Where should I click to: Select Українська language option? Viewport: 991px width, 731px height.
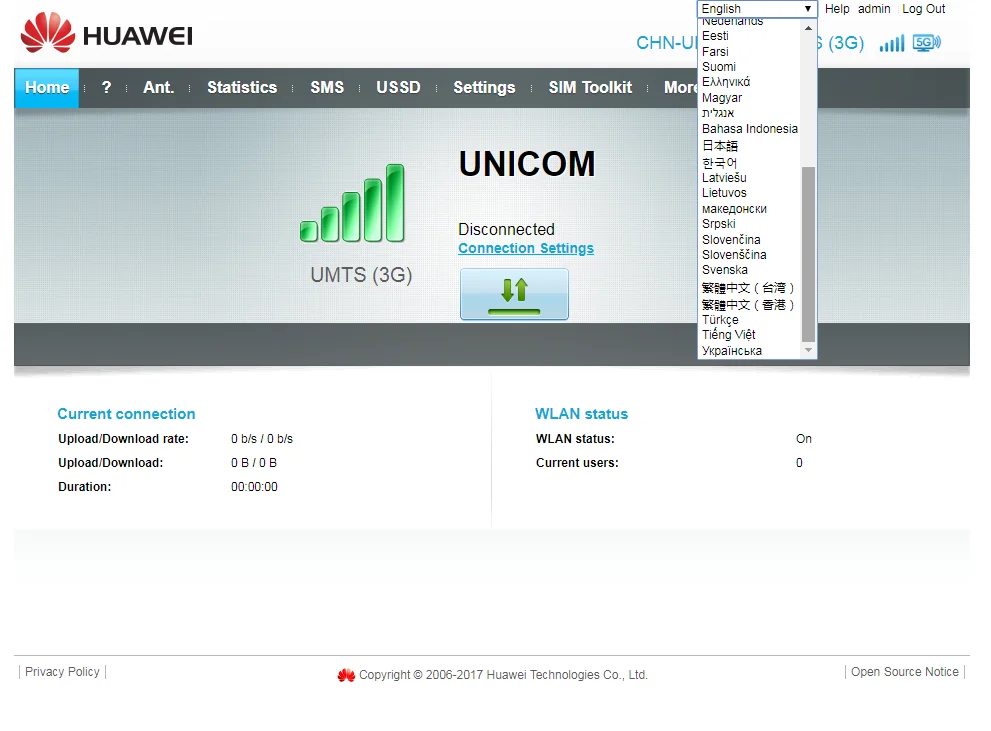(x=749, y=351)
